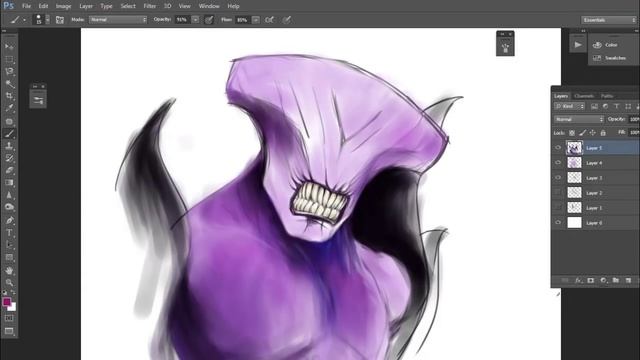
Task: Select the Crop tool
Action: coord(9,96)
